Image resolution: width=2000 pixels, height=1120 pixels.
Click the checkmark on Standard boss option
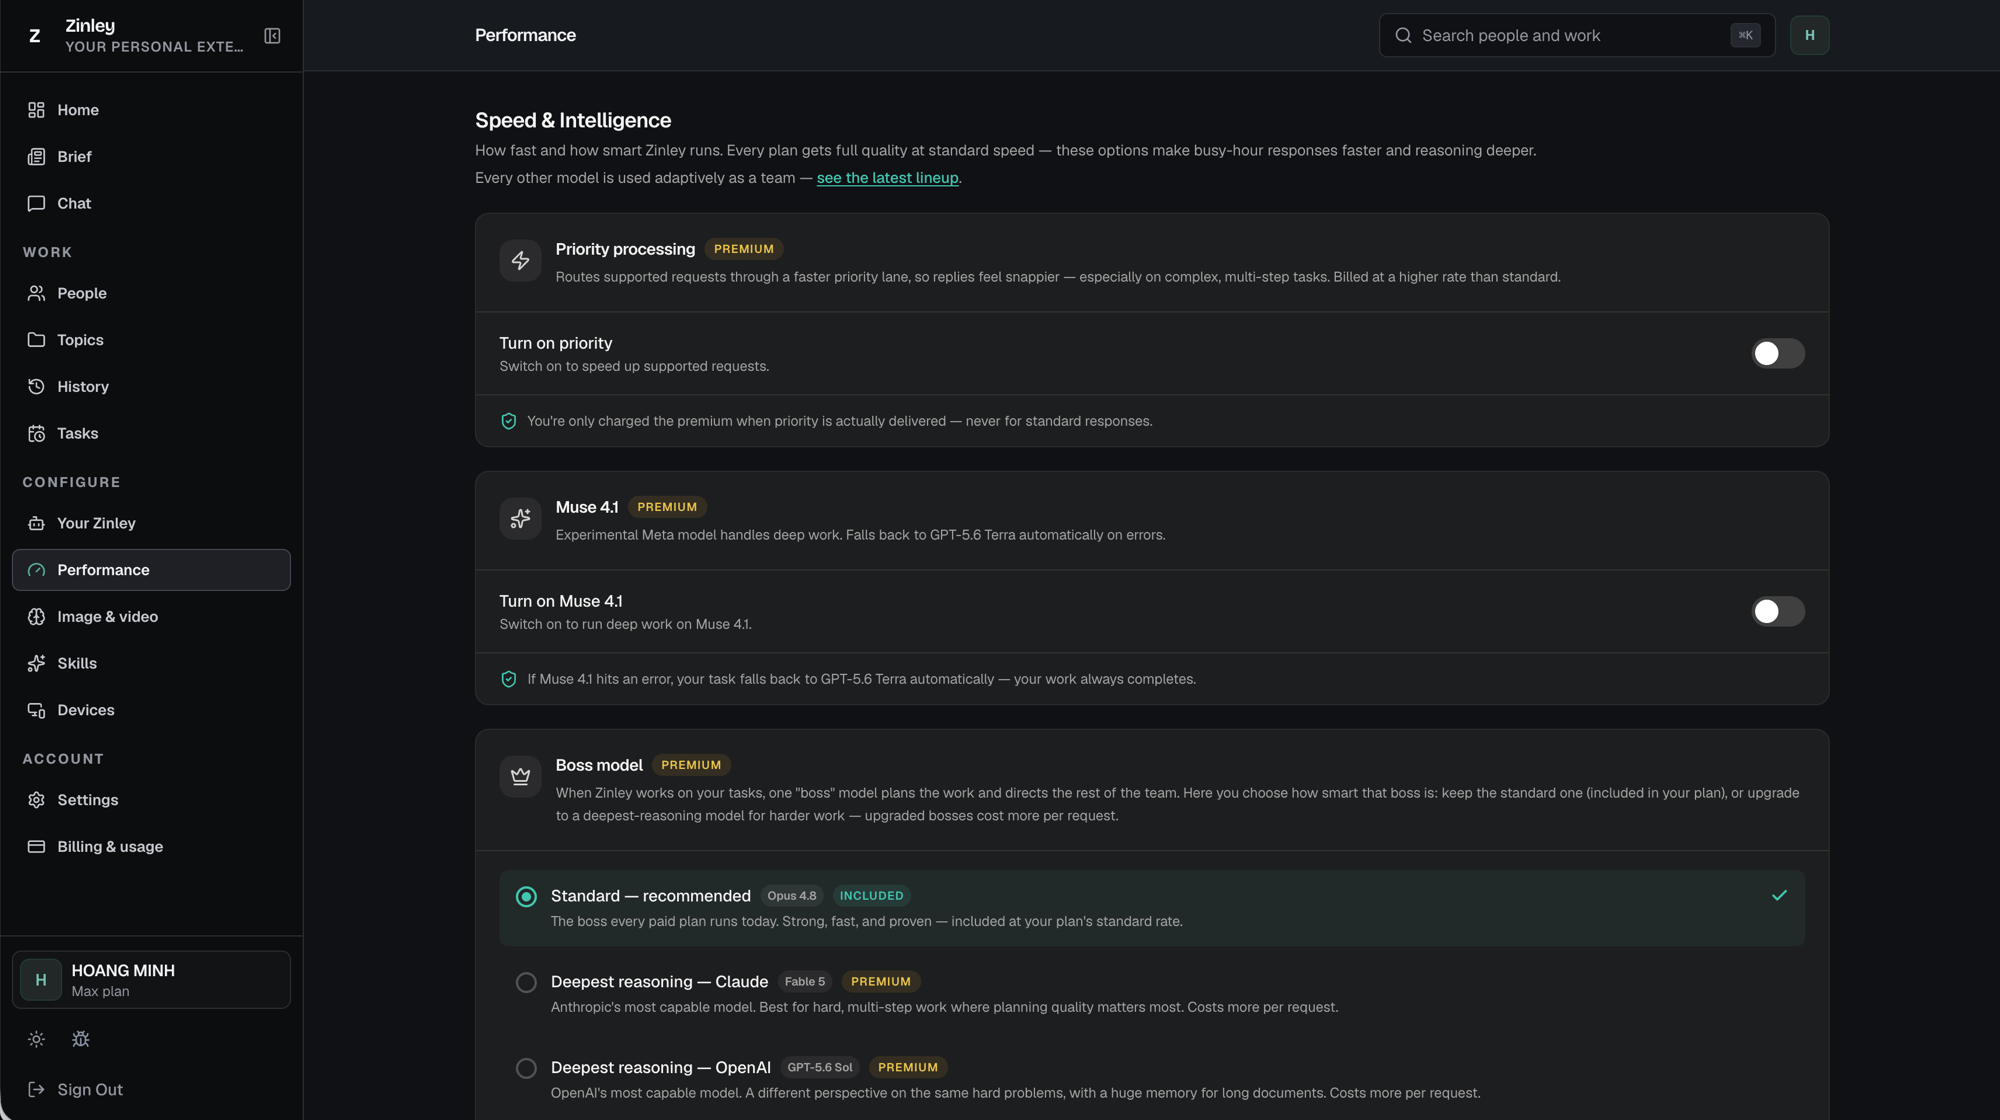point(1779,895)
